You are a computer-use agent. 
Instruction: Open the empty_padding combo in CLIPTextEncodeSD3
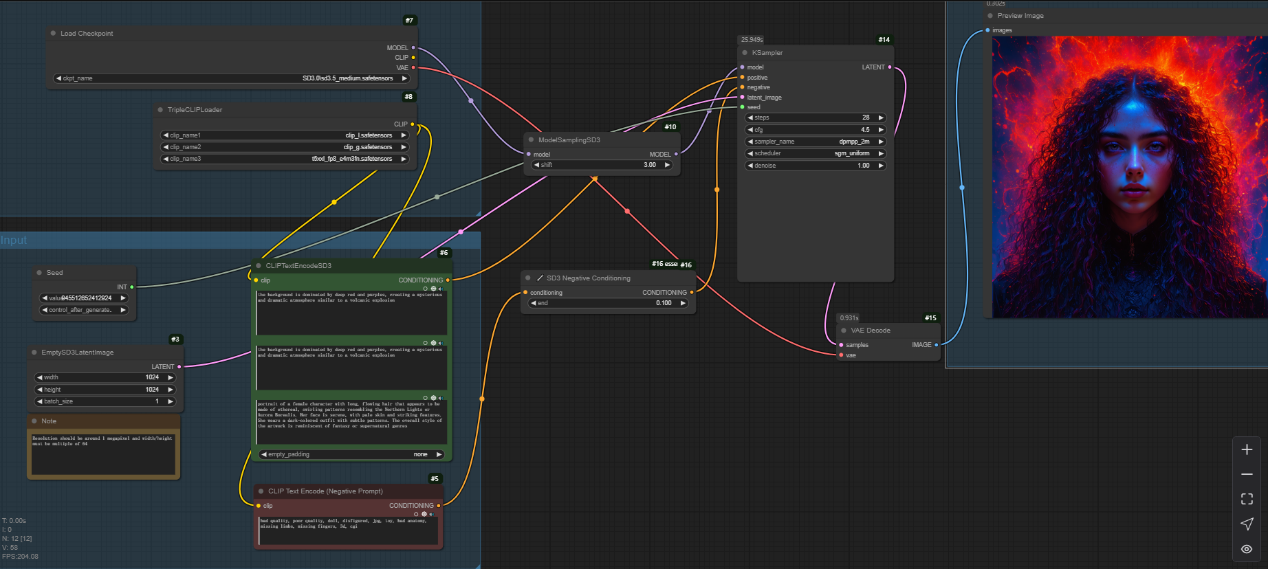click(x=350, y=454)
